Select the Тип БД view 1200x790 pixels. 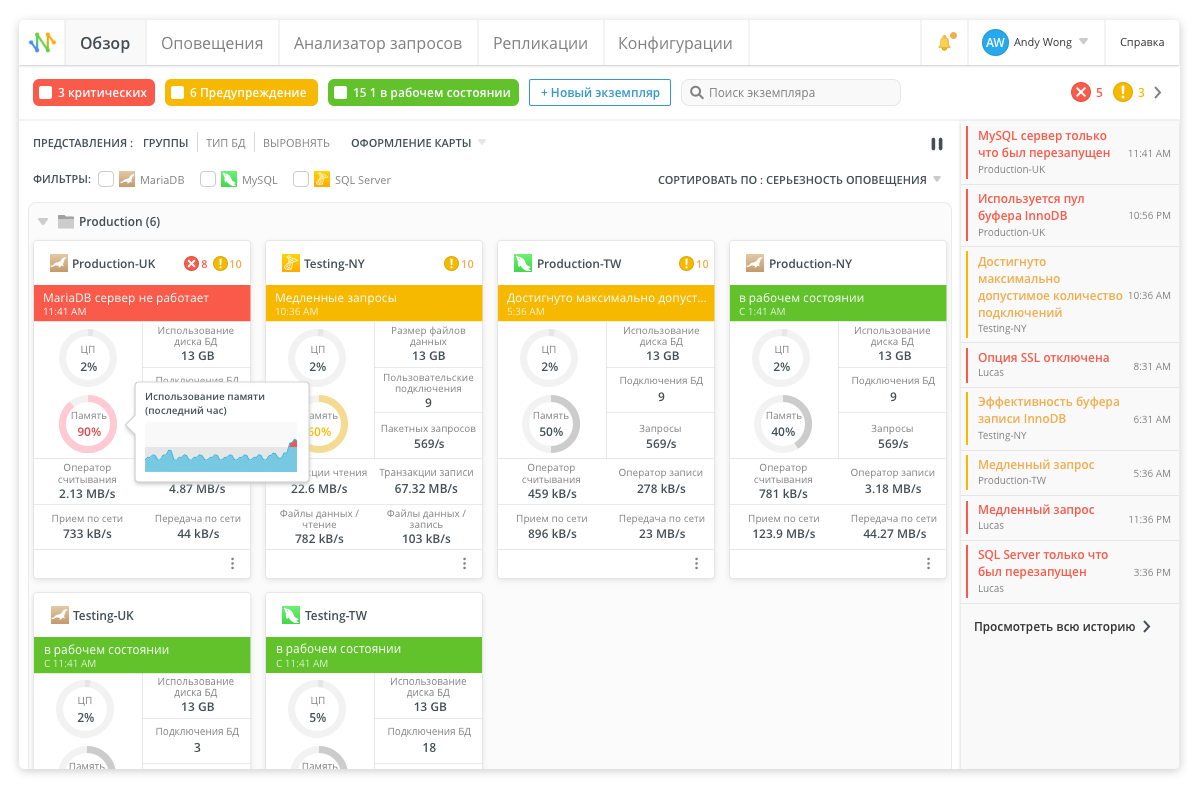tap(225, 143)
